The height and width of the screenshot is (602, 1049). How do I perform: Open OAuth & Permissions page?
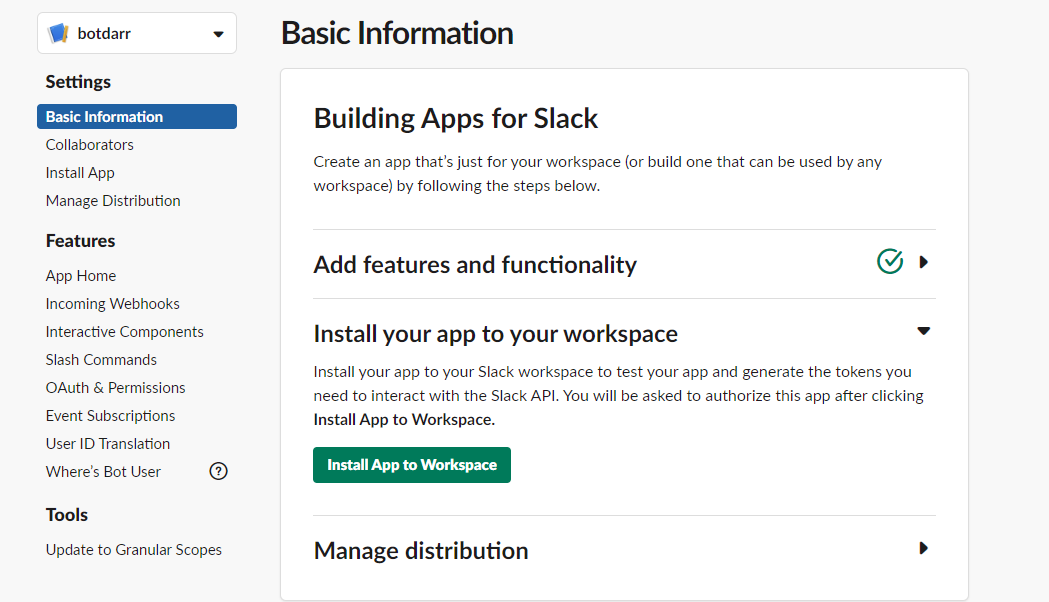tap(115, 388)
